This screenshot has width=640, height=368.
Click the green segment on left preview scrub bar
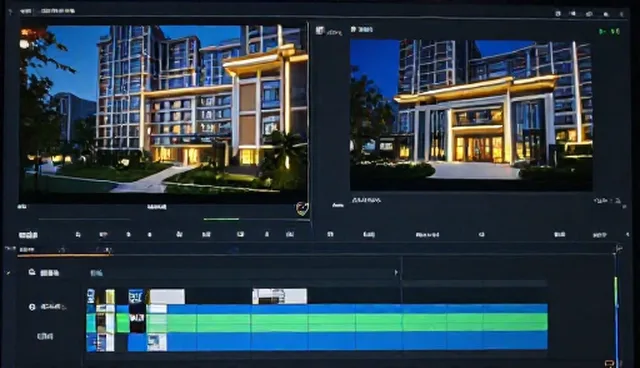pyautogui.click(x=221, y=219)
